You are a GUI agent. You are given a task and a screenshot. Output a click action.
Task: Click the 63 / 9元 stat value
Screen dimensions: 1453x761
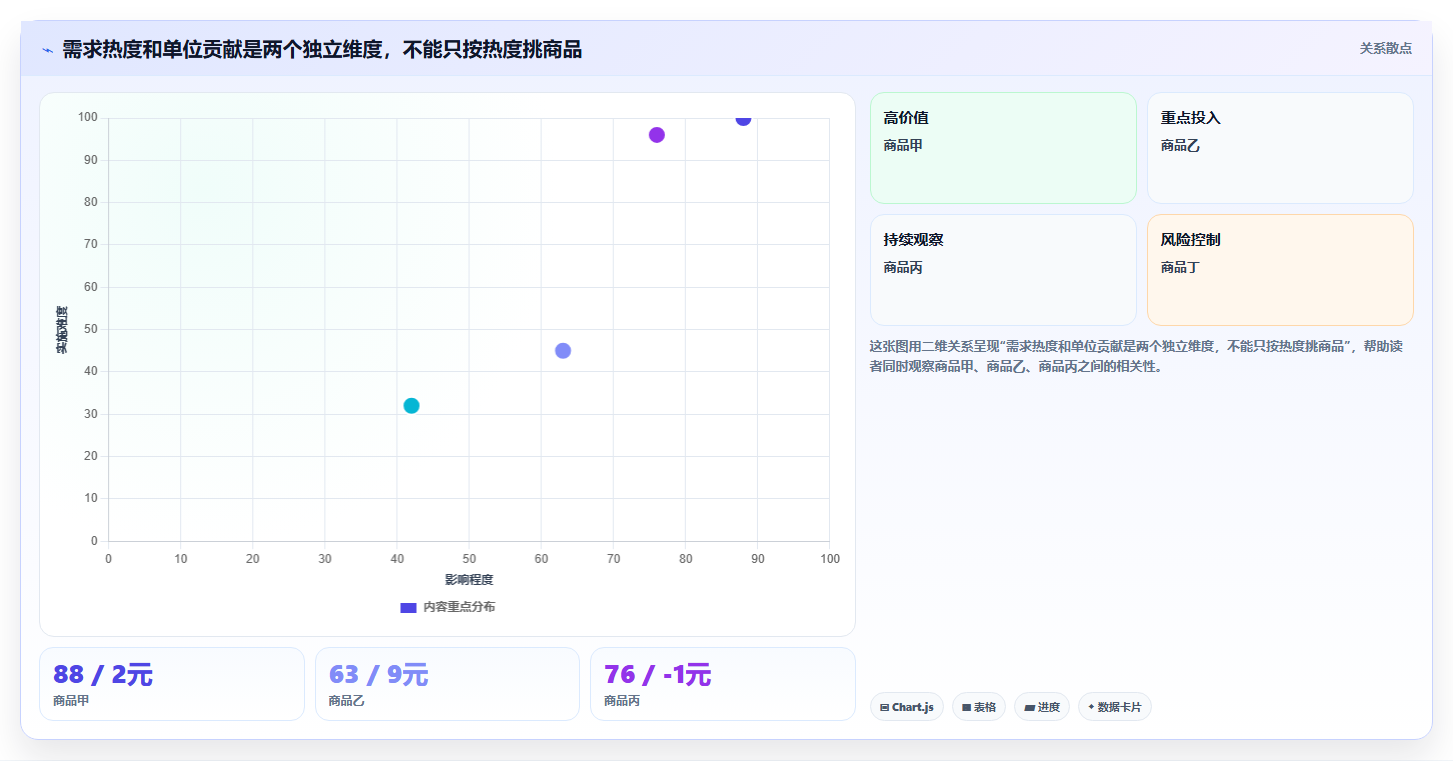tap(379, 675)
